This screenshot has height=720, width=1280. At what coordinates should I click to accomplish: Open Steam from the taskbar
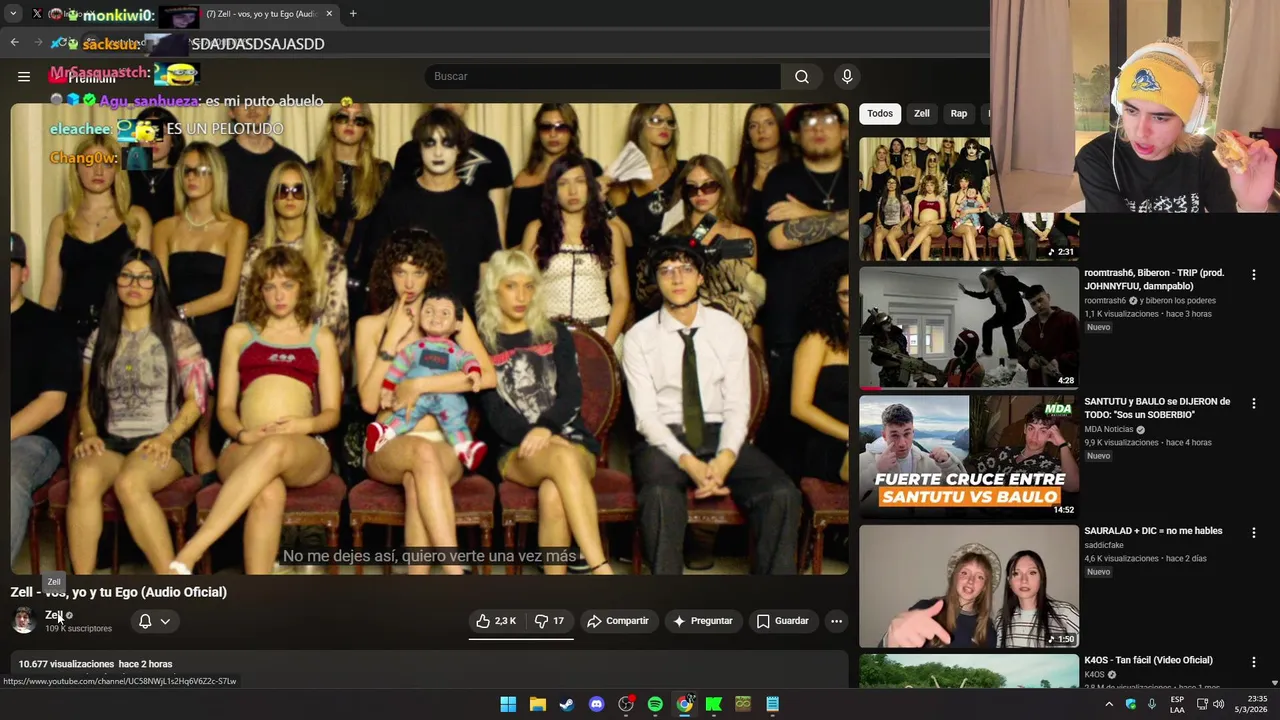point(567,704)
